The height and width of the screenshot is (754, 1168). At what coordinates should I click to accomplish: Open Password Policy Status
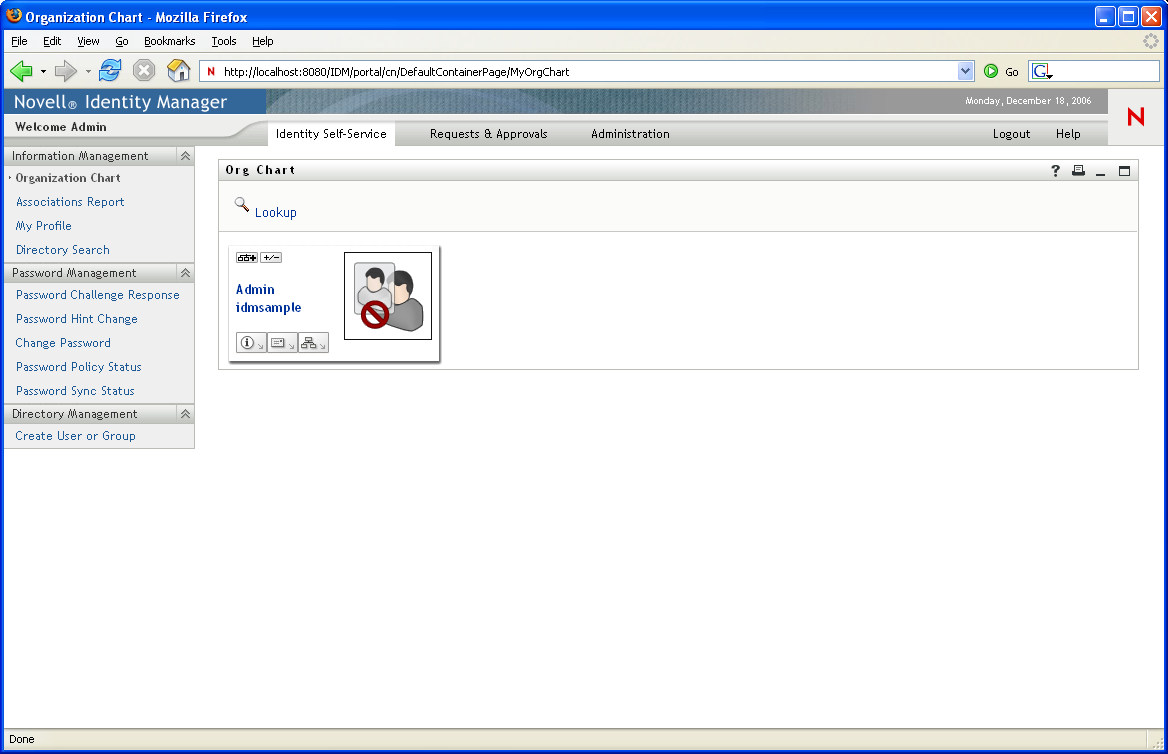78,367
